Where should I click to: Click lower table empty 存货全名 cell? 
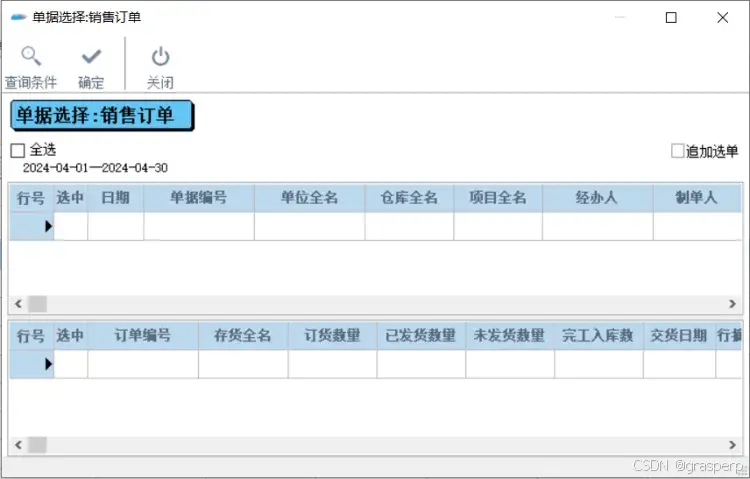coord(243,364)
